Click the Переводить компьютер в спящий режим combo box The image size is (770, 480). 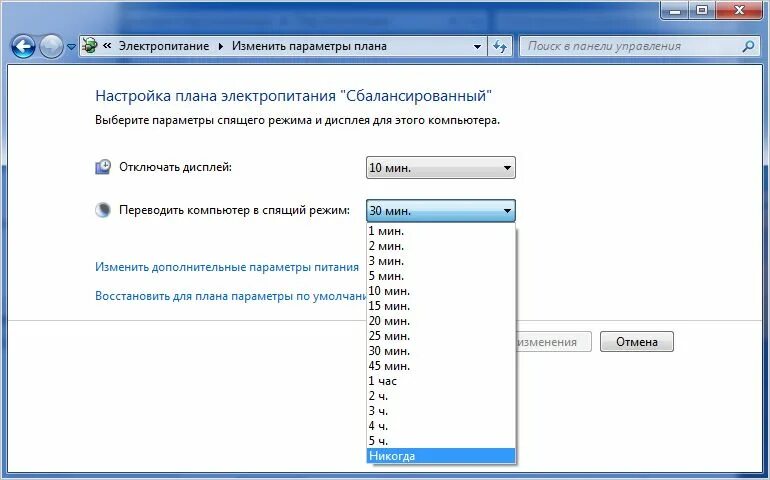point(440,211)
